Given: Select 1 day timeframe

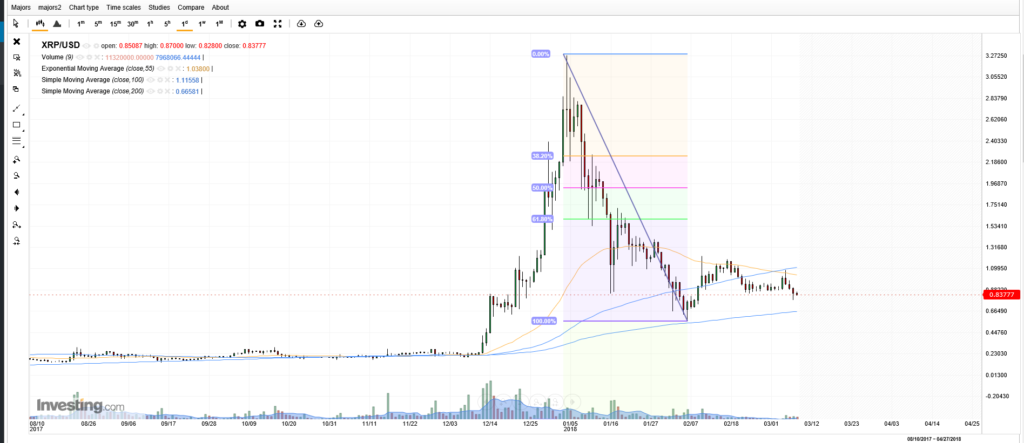Looking at the screenshot, I should pyautogui.click(x=185, y=24).
